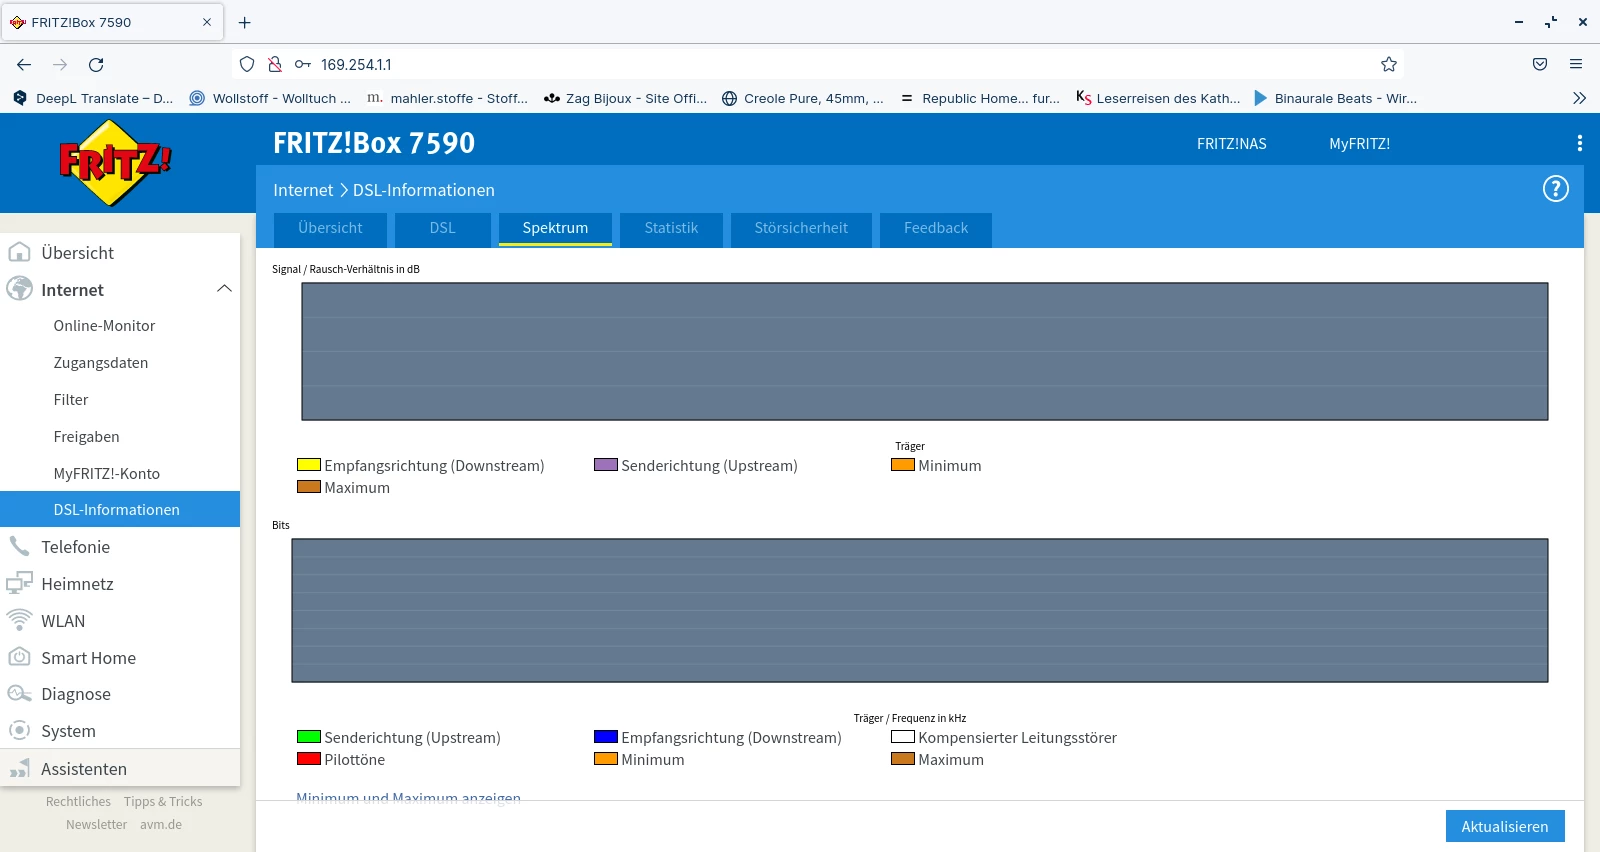Click the Bits spectrum chart
1600x852 pixels.
pyautogui.click(x=920, y=610)
